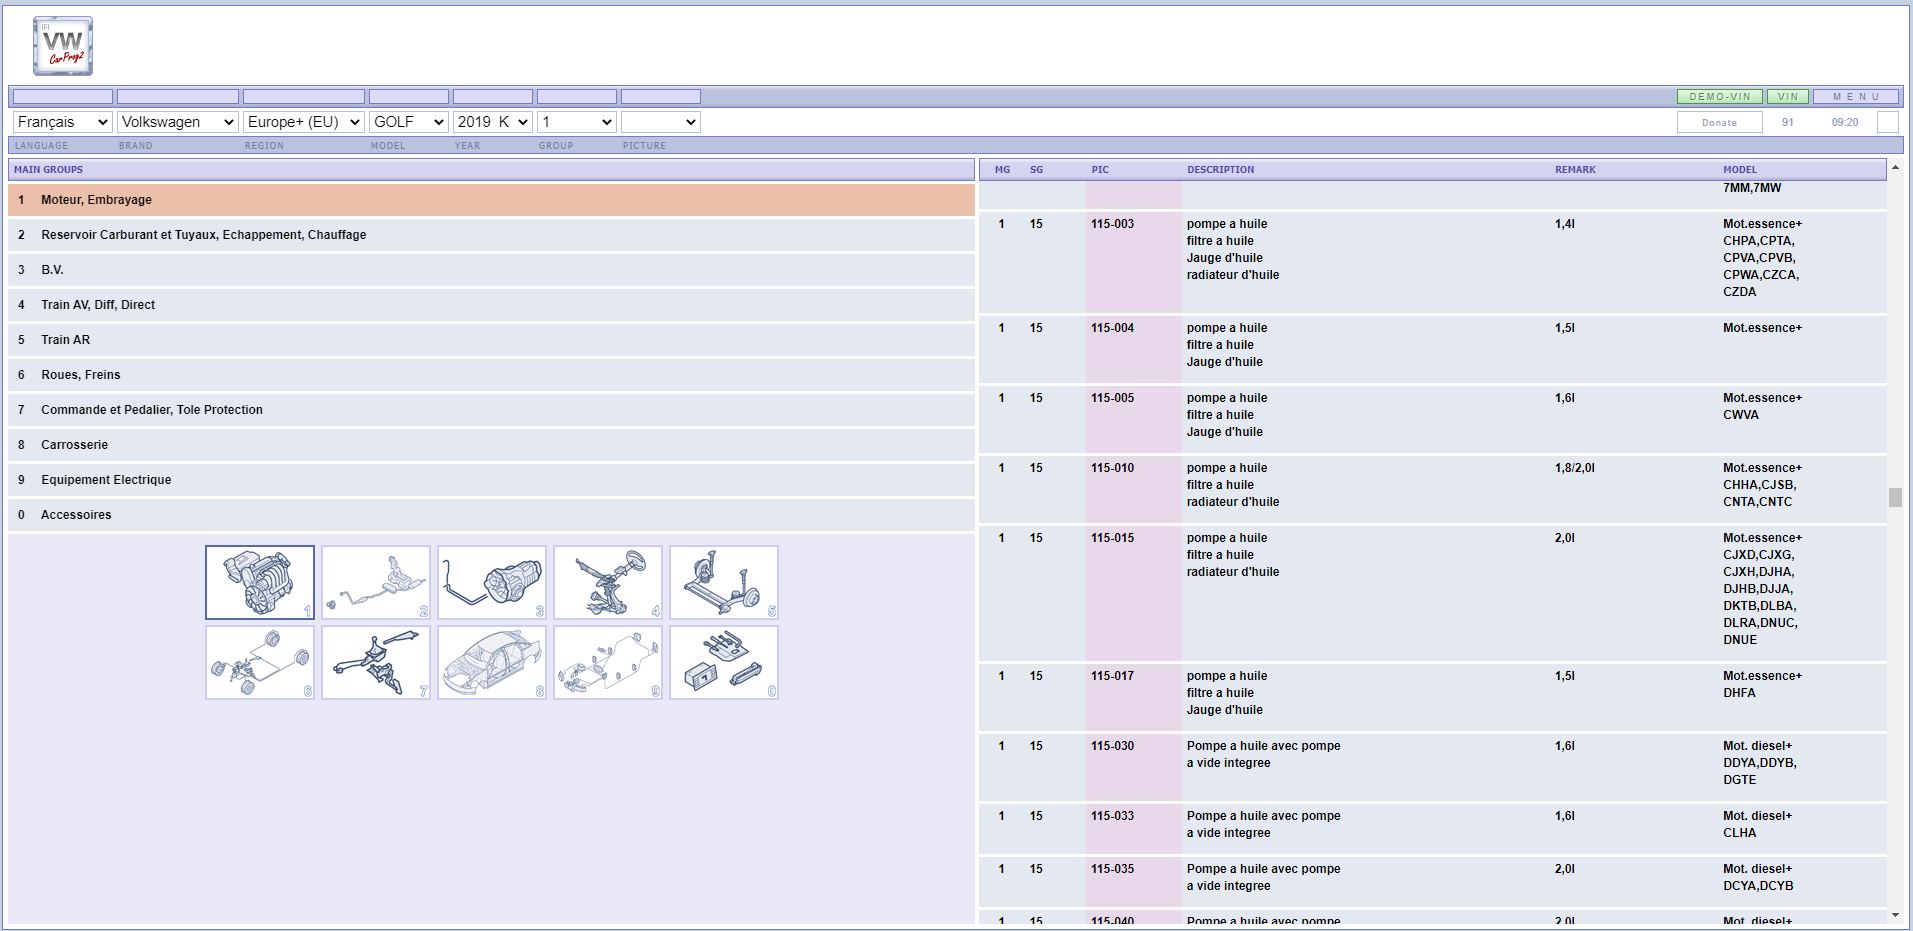This screenshot has width=1913, height=931.
Task: Click model codes DCYA,DCYB in row 115-035
Action: pyautogui.click(x=1758, y=886)
